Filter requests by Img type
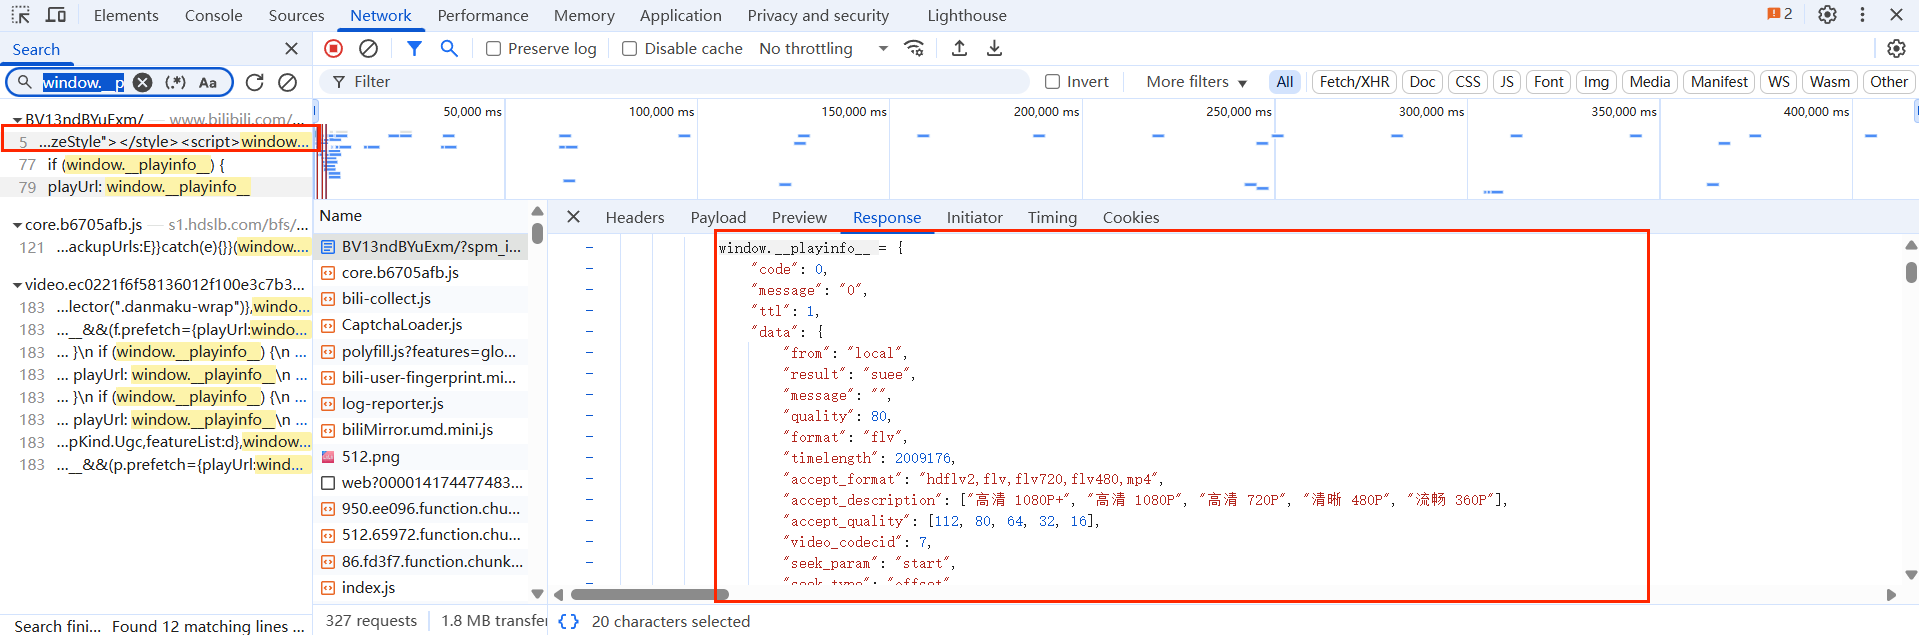1919x635 pixels. (x=1596, y=82)
